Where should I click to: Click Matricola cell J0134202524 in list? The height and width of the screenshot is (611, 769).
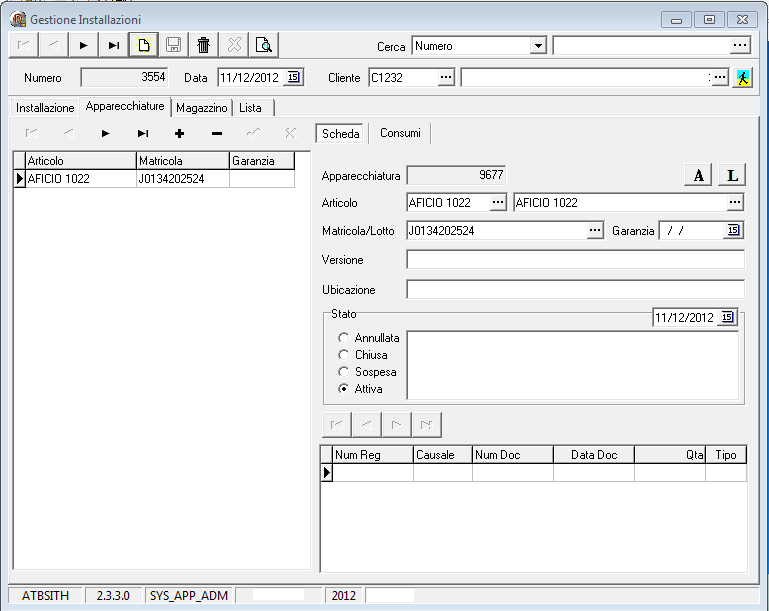pos(182,178)
